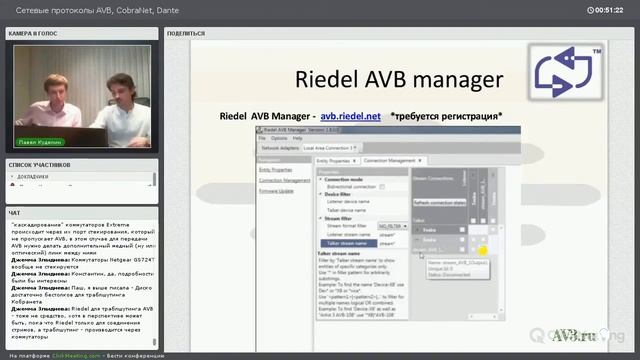
Task: Click the ClickMeeting.com link in the footer
Action: [x=76, y=356]
